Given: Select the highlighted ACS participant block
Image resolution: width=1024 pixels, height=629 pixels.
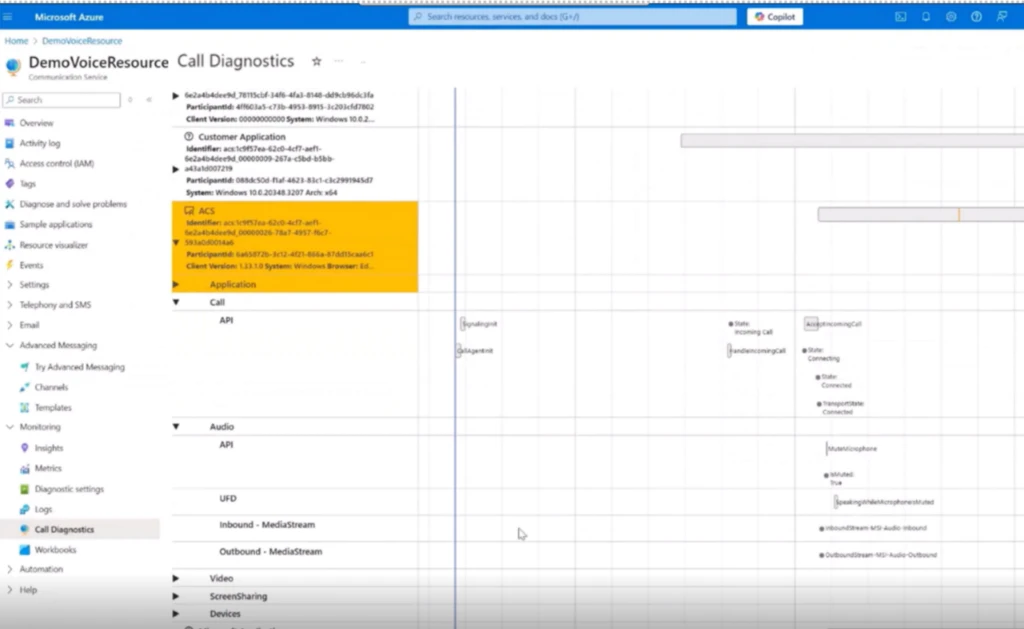Looking at the screenshot, I should pyautogui.click(x=293, y=240).
